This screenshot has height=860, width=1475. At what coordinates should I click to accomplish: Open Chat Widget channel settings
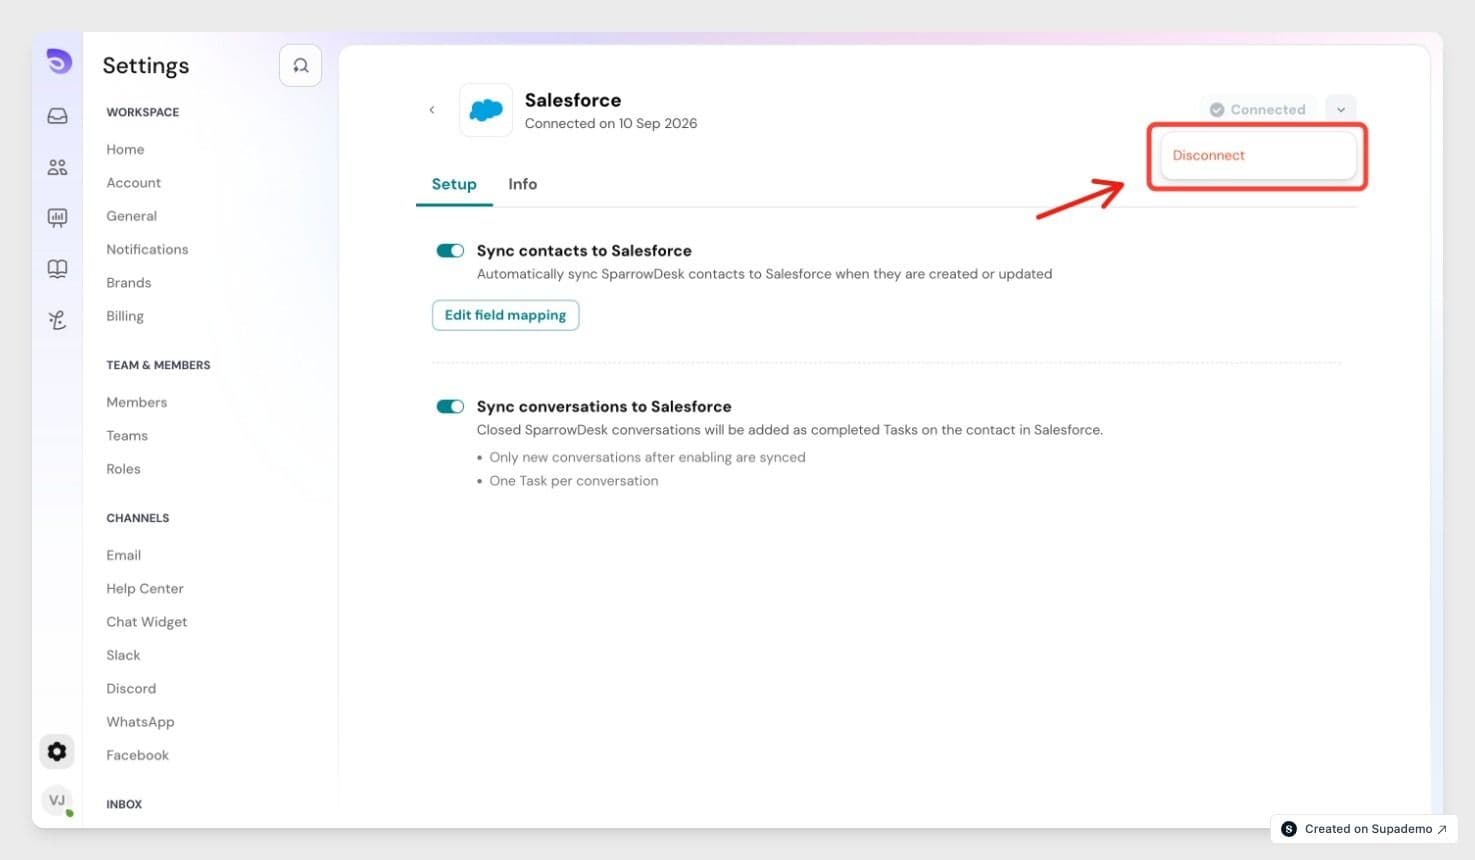[147, 622]
